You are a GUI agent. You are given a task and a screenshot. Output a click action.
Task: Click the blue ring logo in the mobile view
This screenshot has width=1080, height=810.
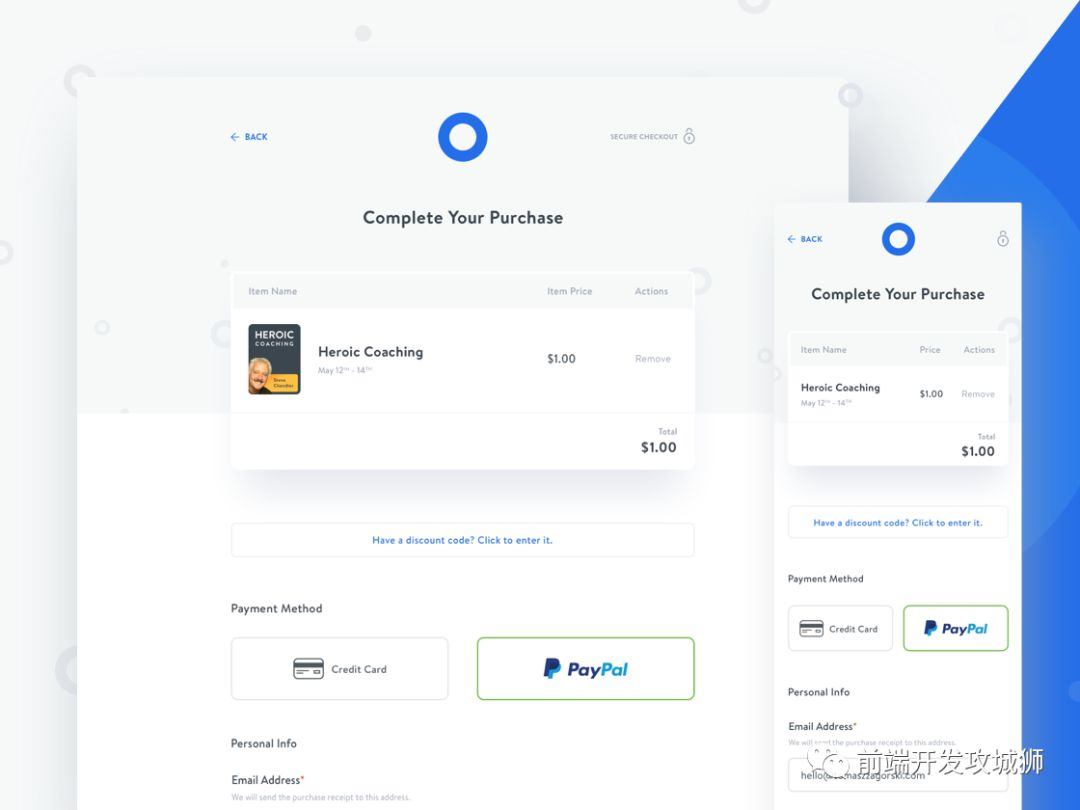[x=898, y=239]
